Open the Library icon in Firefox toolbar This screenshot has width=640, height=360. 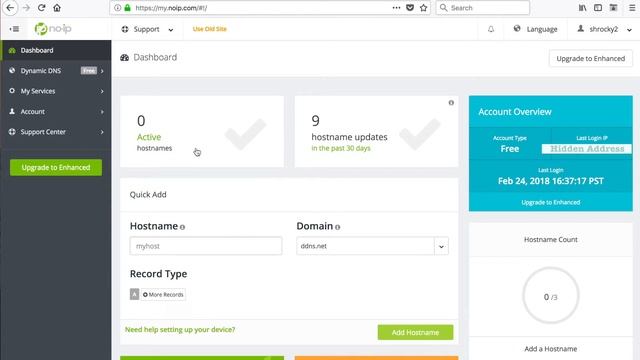click(582, 8)
